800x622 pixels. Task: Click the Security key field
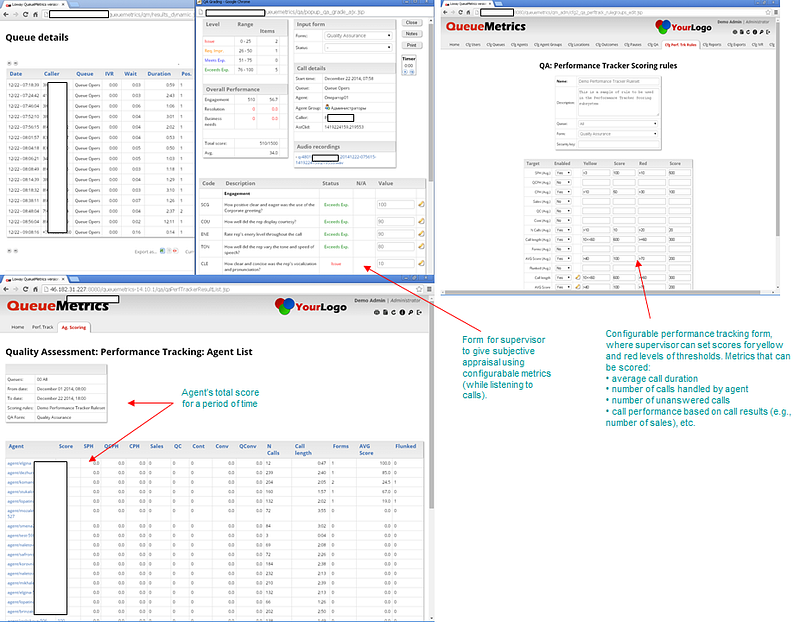[x=618, y=144]
